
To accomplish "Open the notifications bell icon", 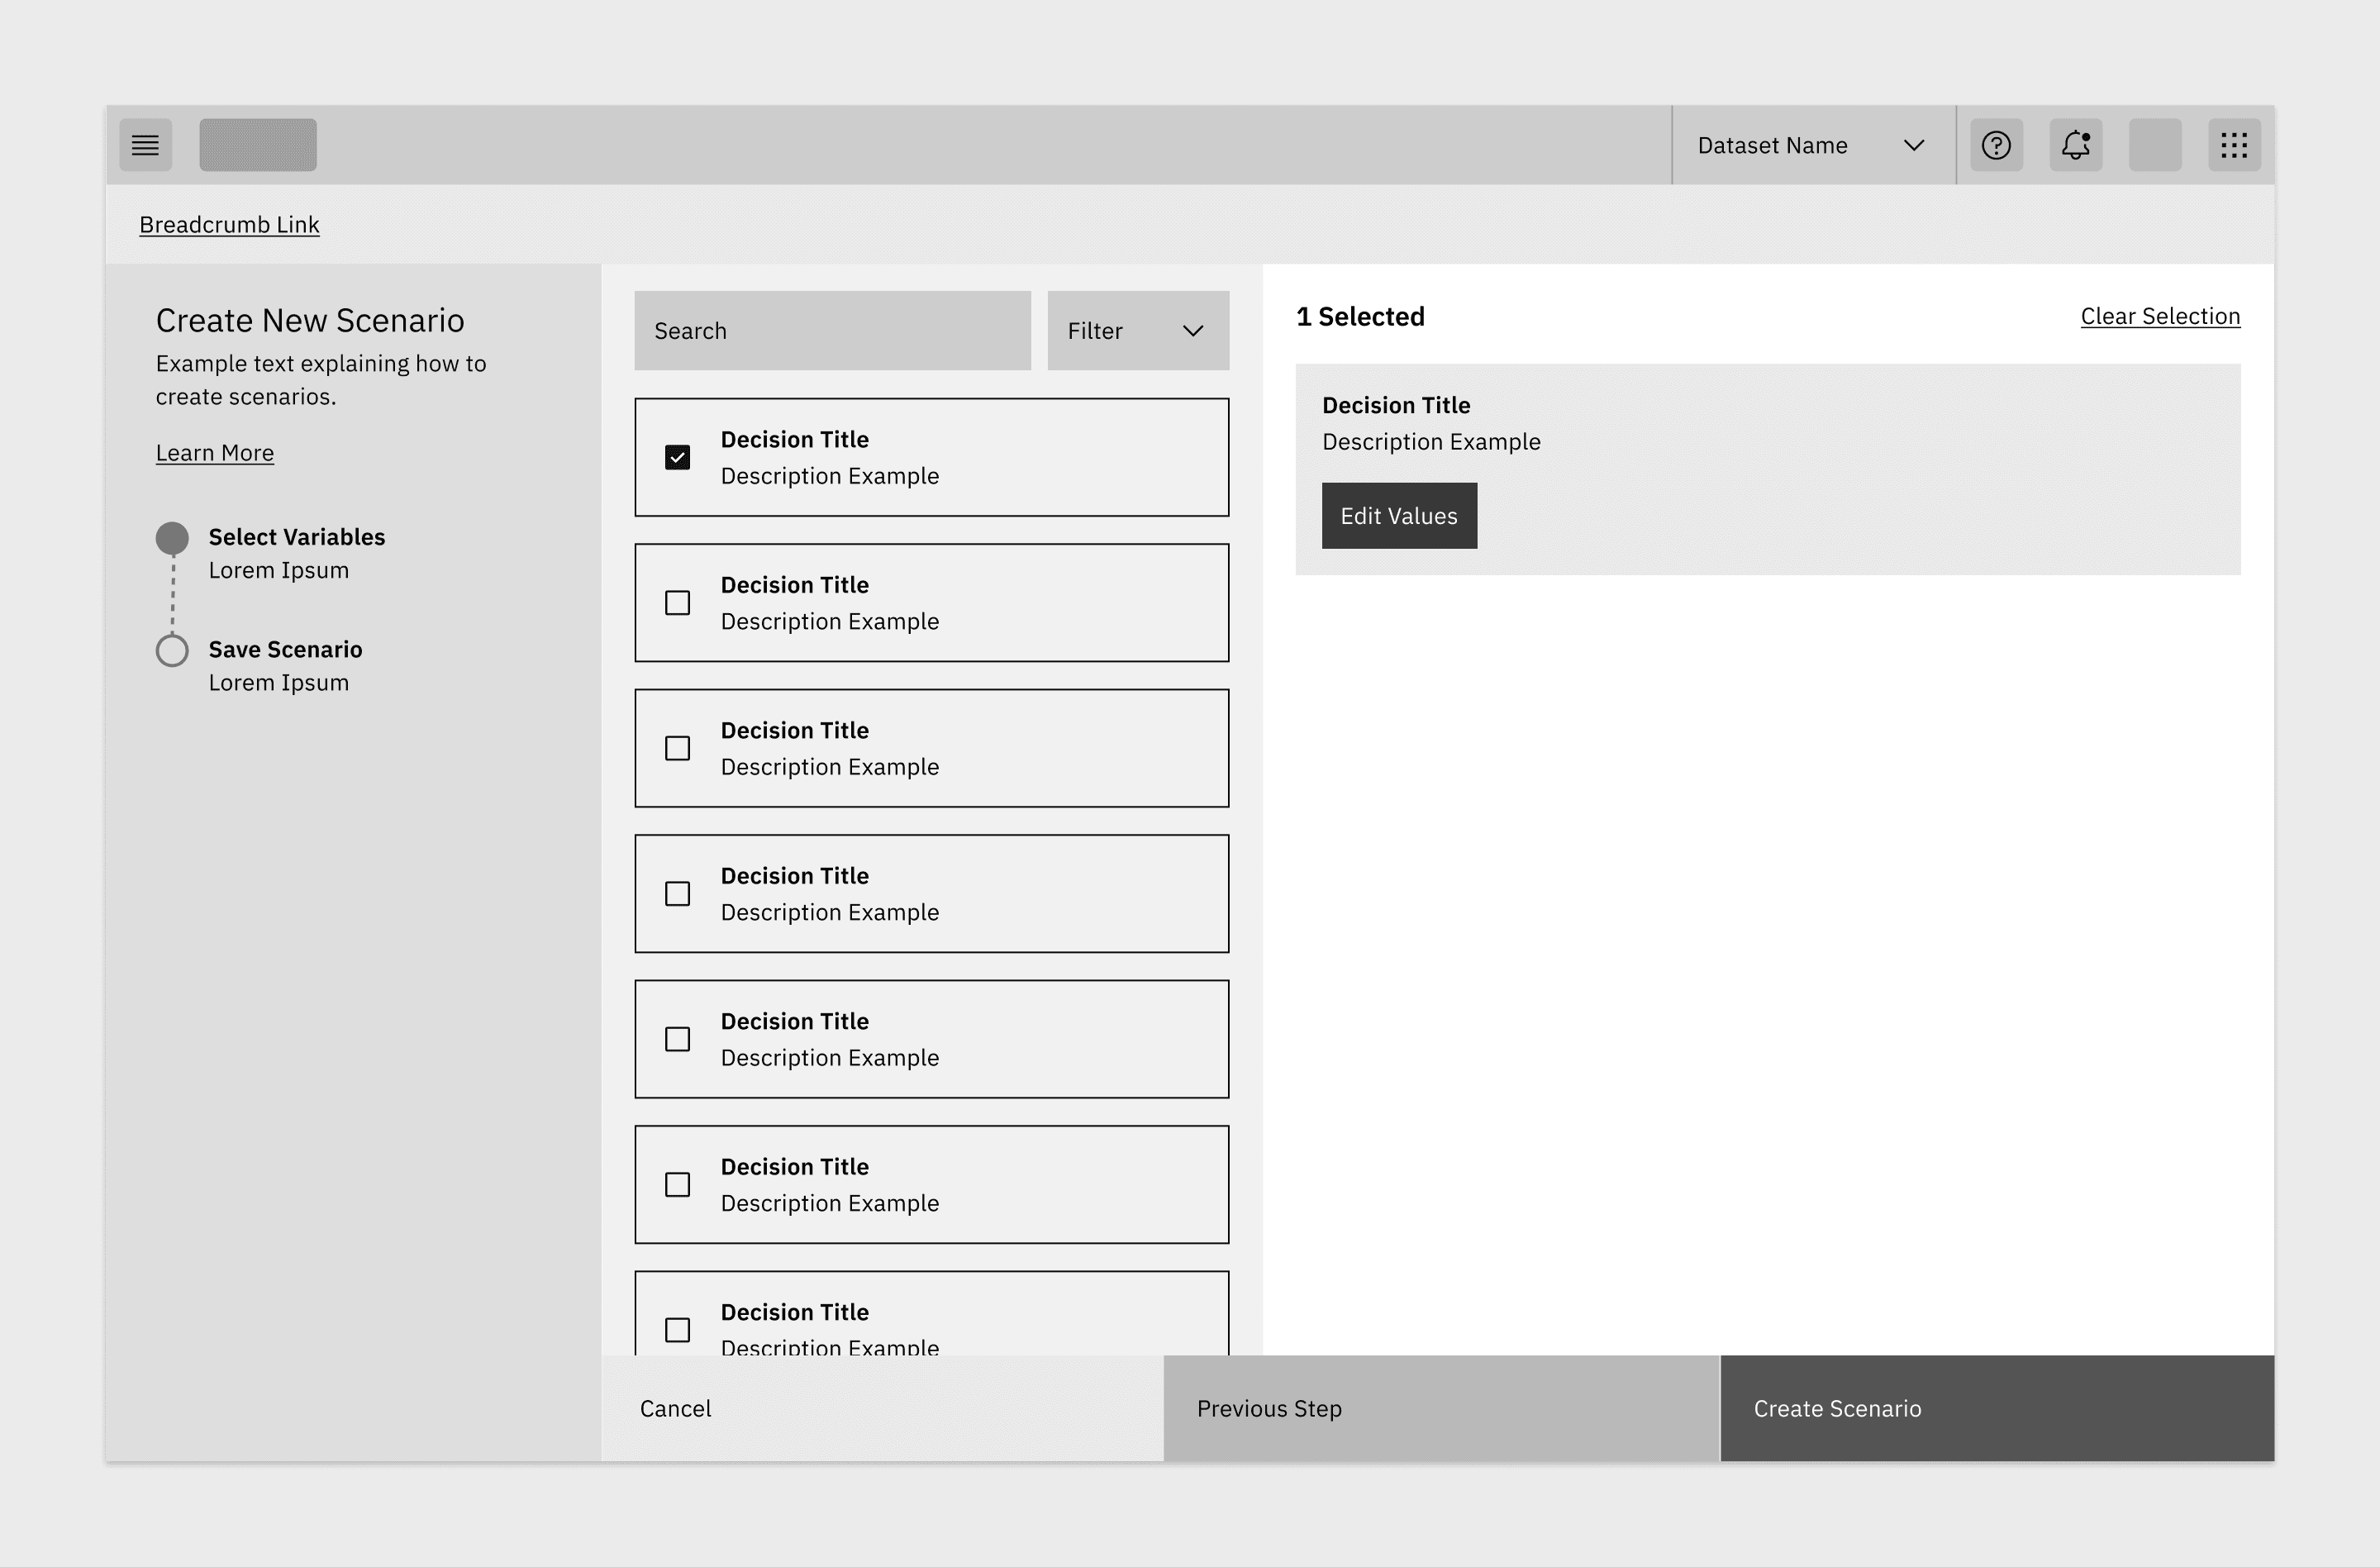I will (2075, 145).
